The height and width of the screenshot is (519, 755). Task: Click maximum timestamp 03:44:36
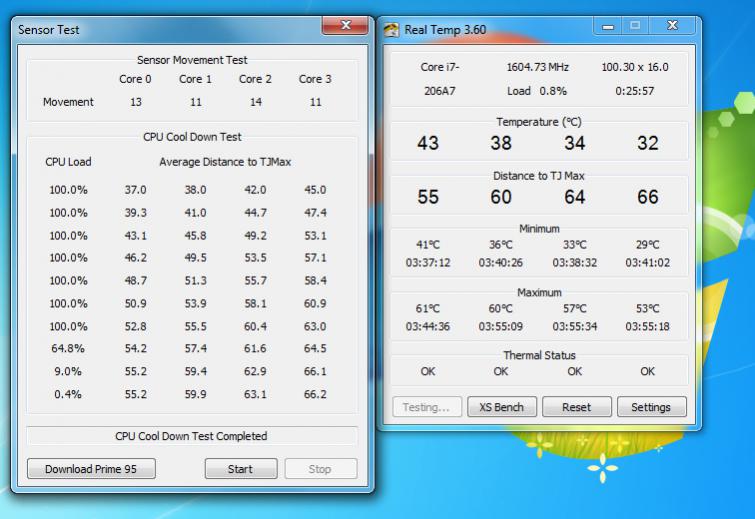point(428,326)
